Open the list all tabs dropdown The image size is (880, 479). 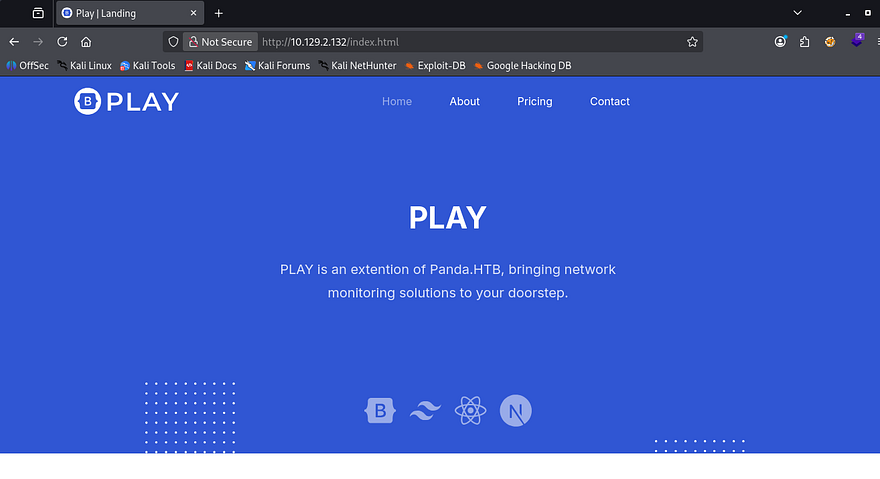click(797, 13)
